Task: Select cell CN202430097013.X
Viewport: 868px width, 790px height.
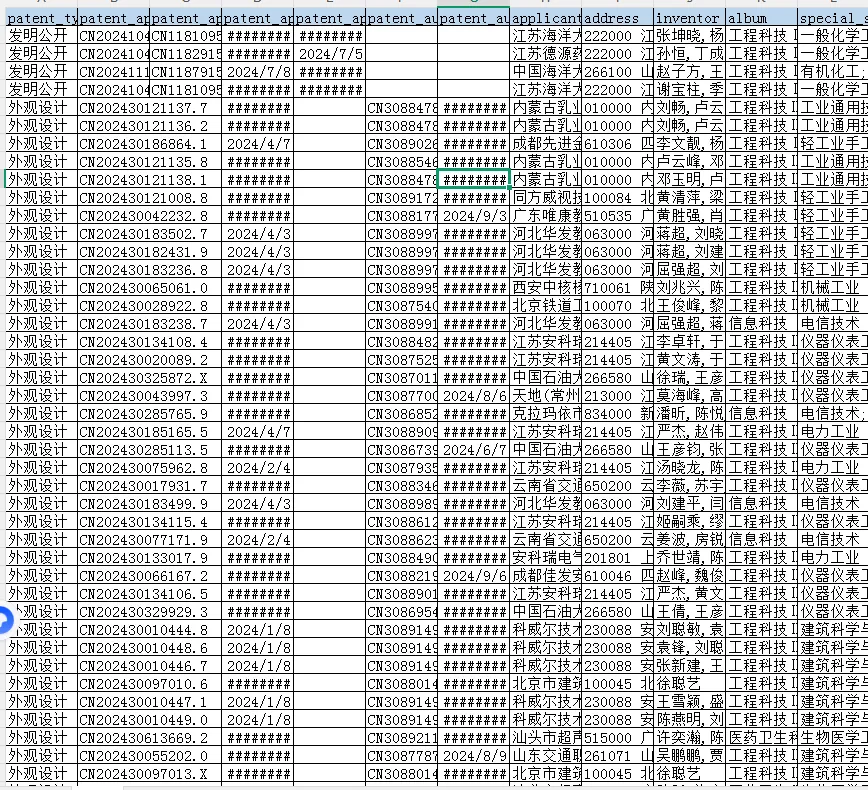Action: (x=149, y=773)
